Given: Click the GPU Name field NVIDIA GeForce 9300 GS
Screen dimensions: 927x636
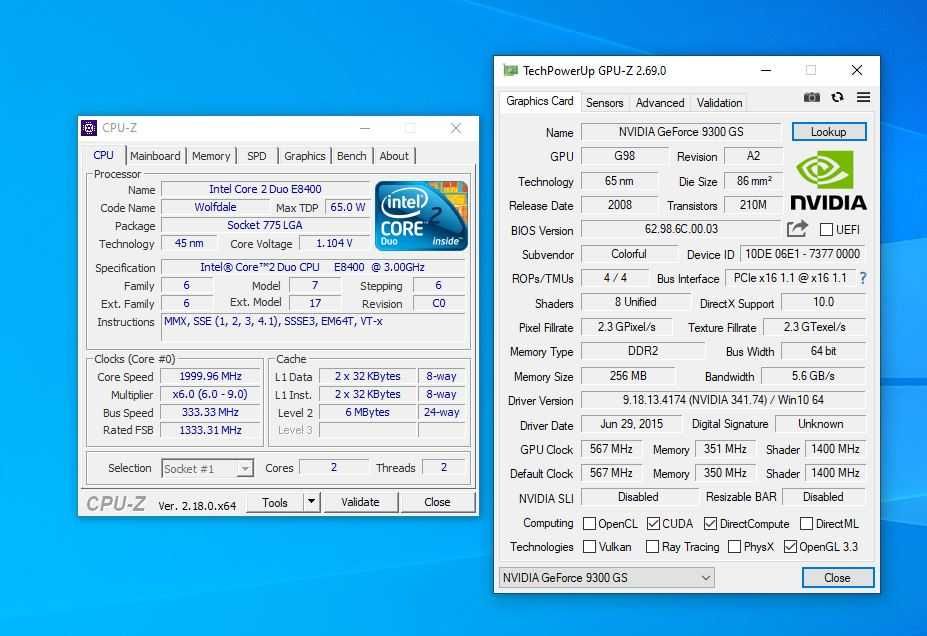Looking at the screenshot, I should pos(681,132).
